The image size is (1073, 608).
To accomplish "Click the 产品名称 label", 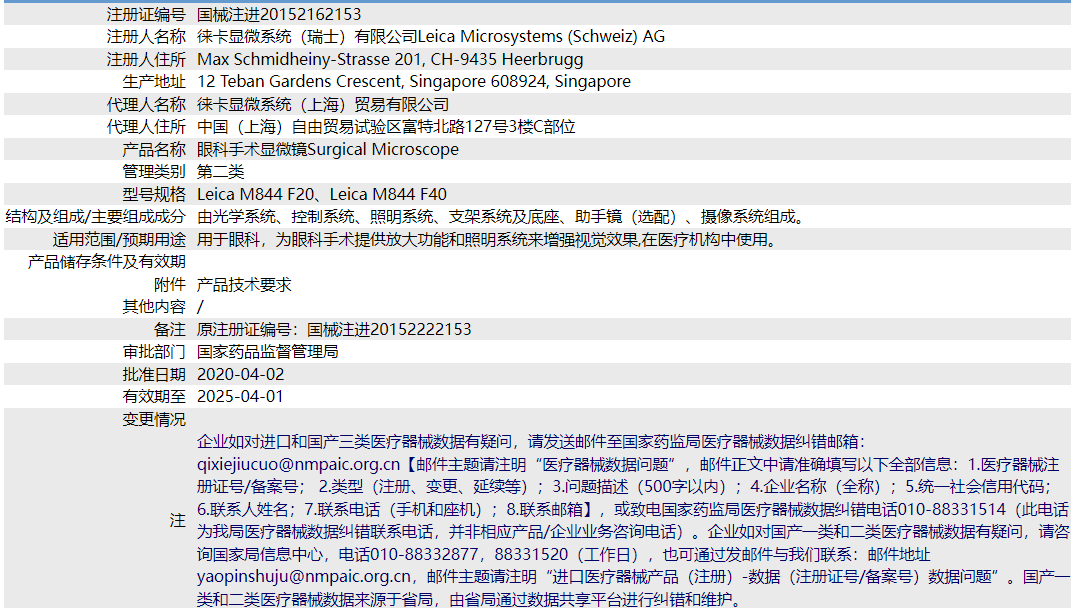I will click(154, 149).
